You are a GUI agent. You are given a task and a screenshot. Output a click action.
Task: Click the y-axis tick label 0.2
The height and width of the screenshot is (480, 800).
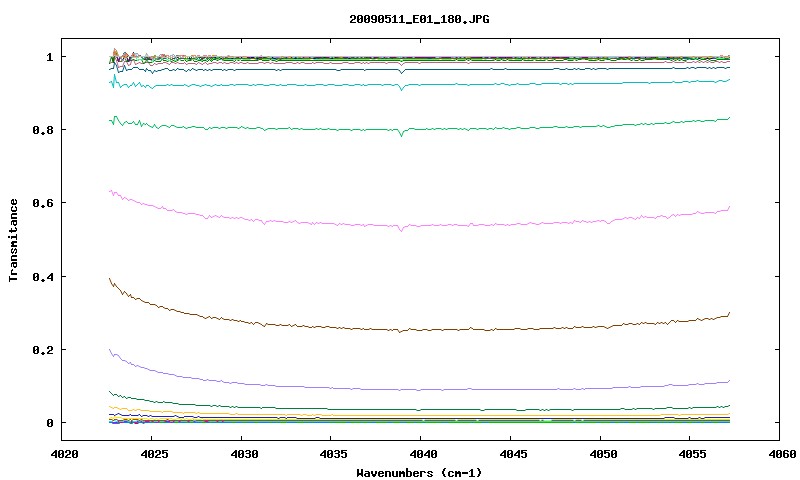(x=43, y=350)
